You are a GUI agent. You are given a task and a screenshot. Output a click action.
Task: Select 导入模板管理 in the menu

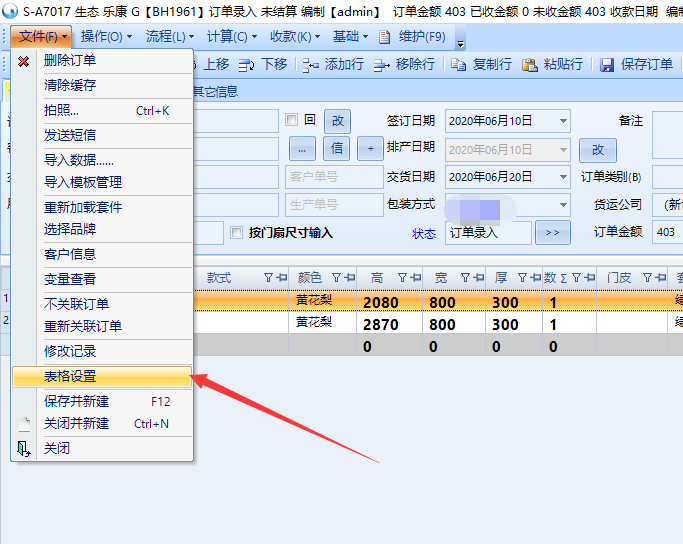pyautogui.click(x=83, y=182)
